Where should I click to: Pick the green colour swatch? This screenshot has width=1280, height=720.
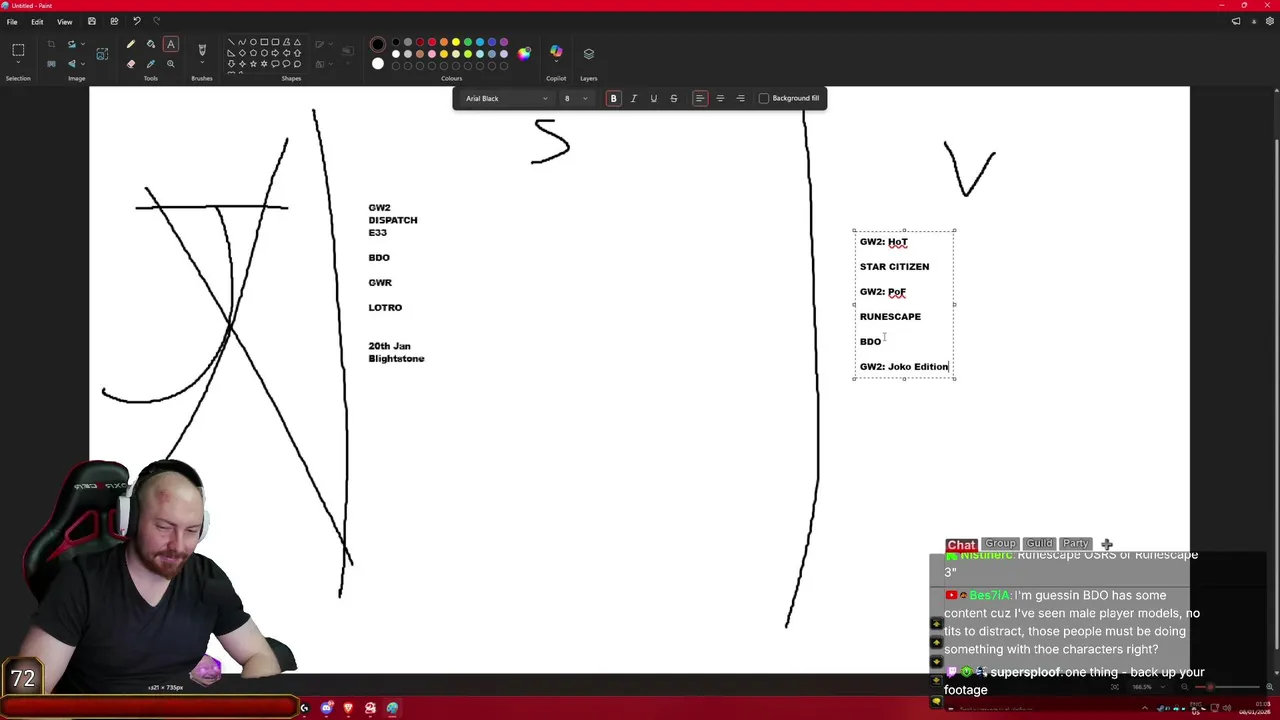pyautogui.click(x=468, y=43)
